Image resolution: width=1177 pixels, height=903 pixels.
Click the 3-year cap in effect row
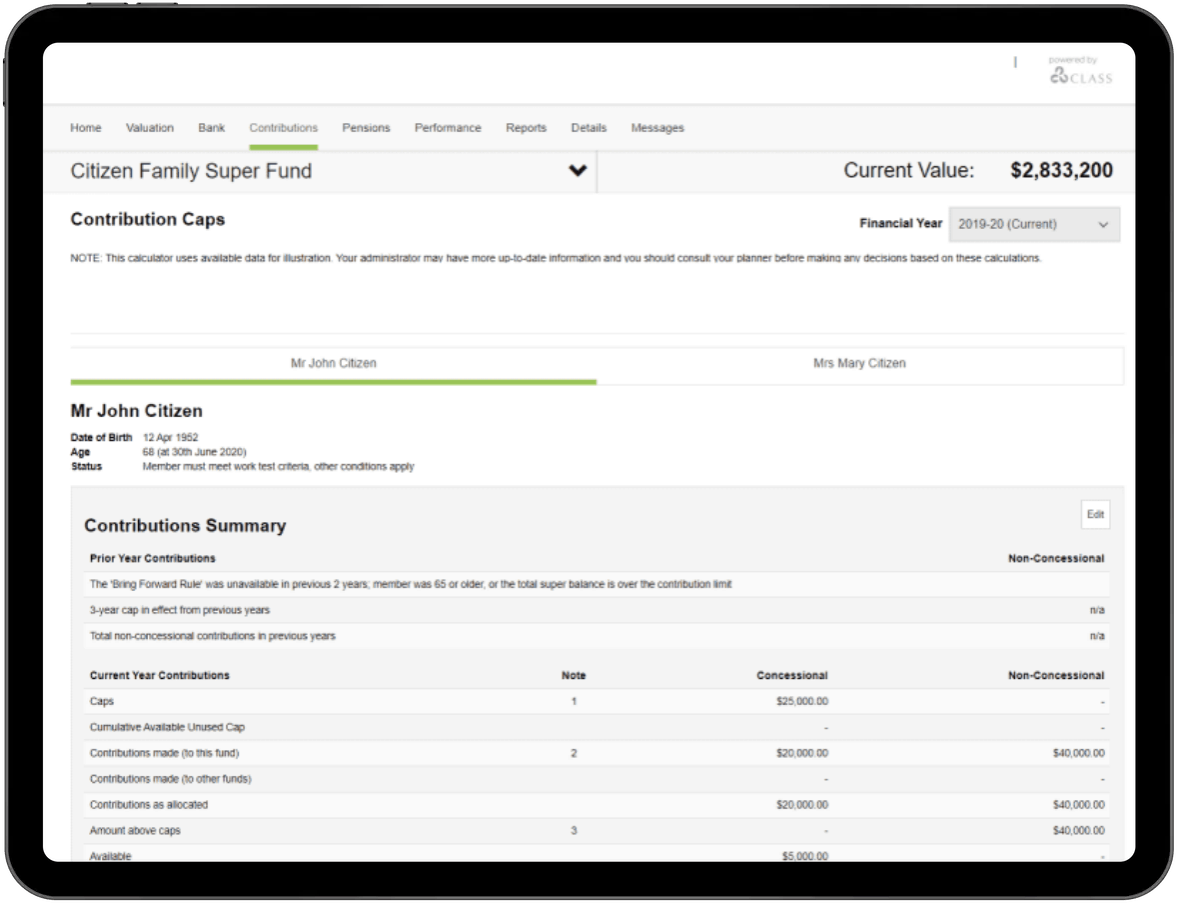tap(597, 610)
